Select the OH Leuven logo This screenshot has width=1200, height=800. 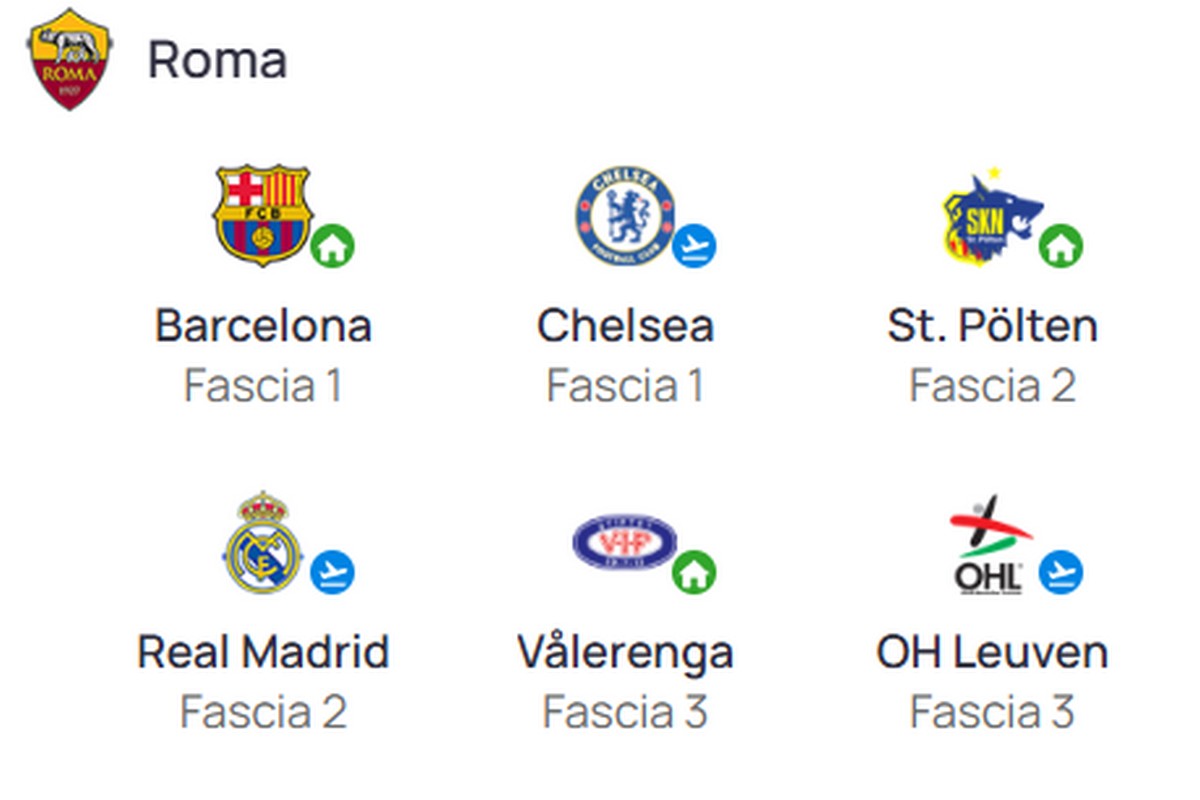coord(990,543)
